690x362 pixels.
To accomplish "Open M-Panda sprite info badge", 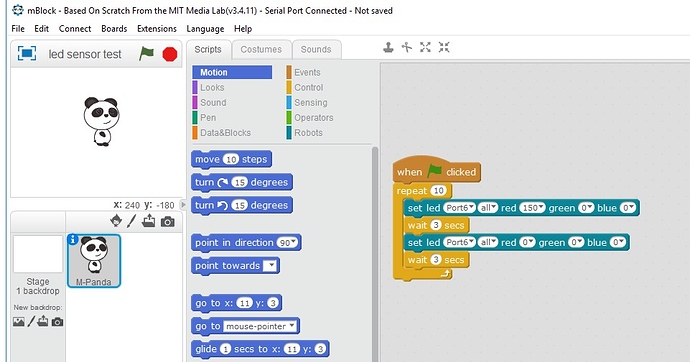I will pyautogui.click(x=73, y=239).
